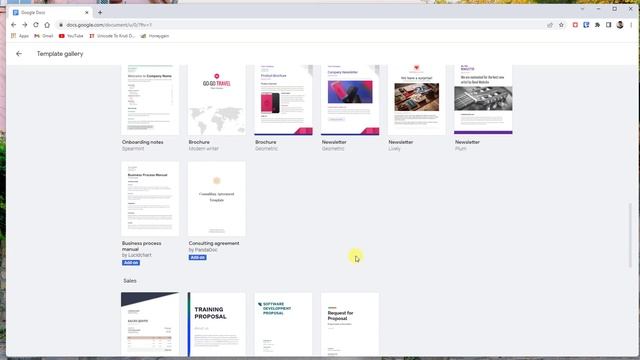Open the YouTube bookmark
Viewport: 640px width, 360px height.
coord(71,36)
